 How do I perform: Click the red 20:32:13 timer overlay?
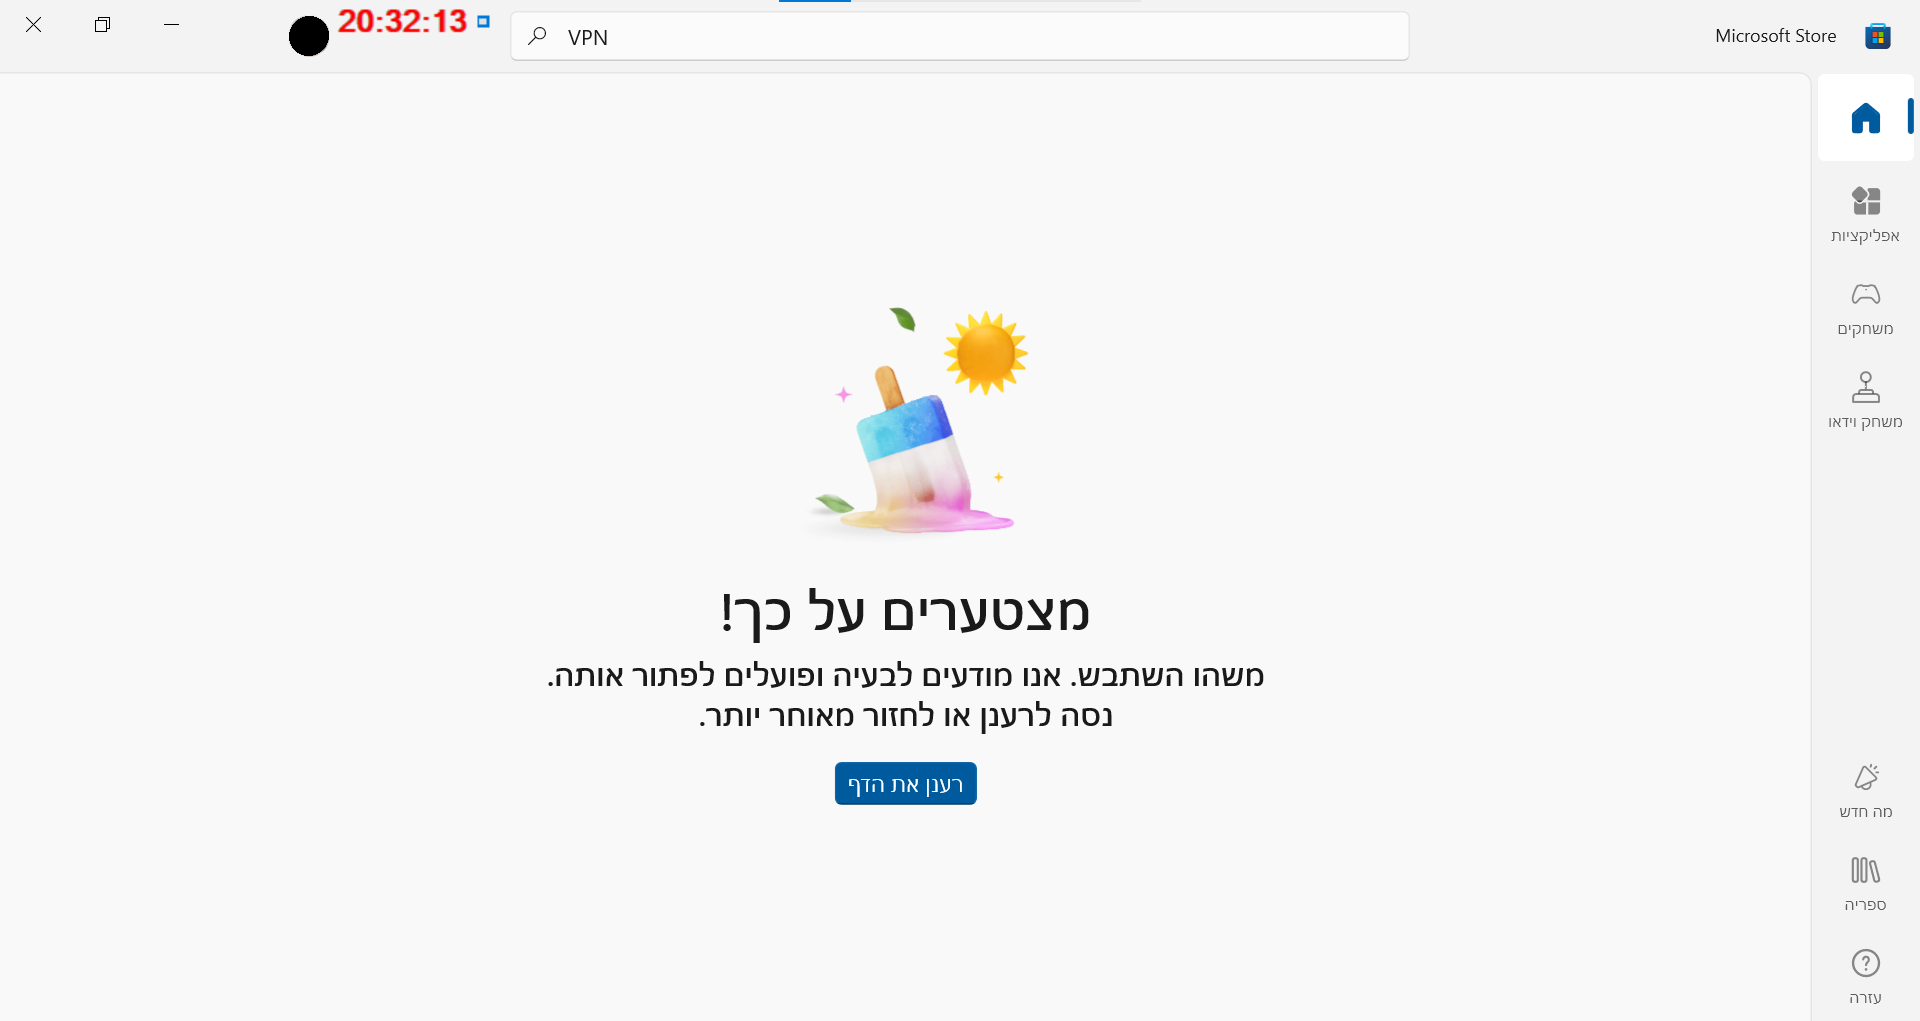tap(402, 21)
